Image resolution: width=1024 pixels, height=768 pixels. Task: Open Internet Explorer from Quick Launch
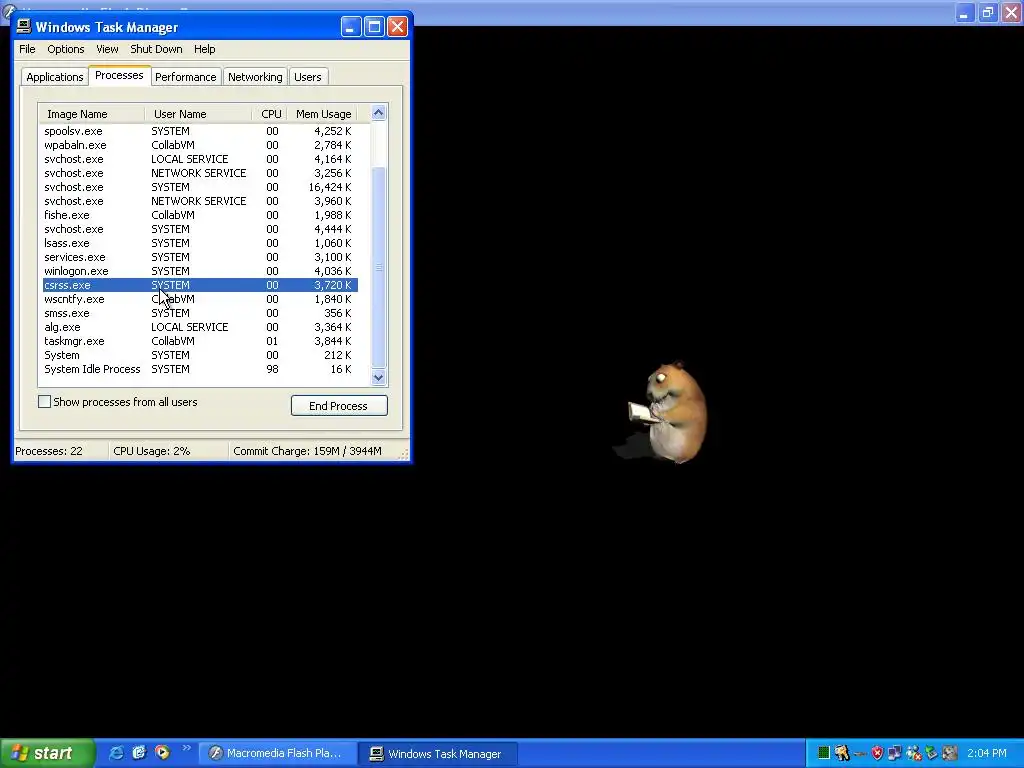116,753
